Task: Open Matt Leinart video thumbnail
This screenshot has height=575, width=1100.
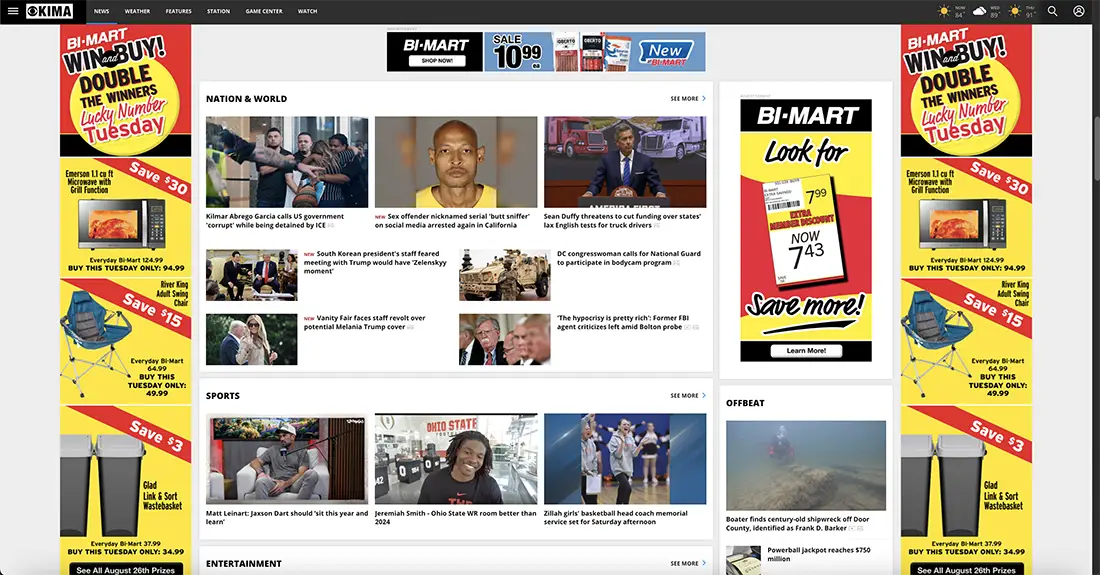Action: pyautogui.click(x=287, y=459)
